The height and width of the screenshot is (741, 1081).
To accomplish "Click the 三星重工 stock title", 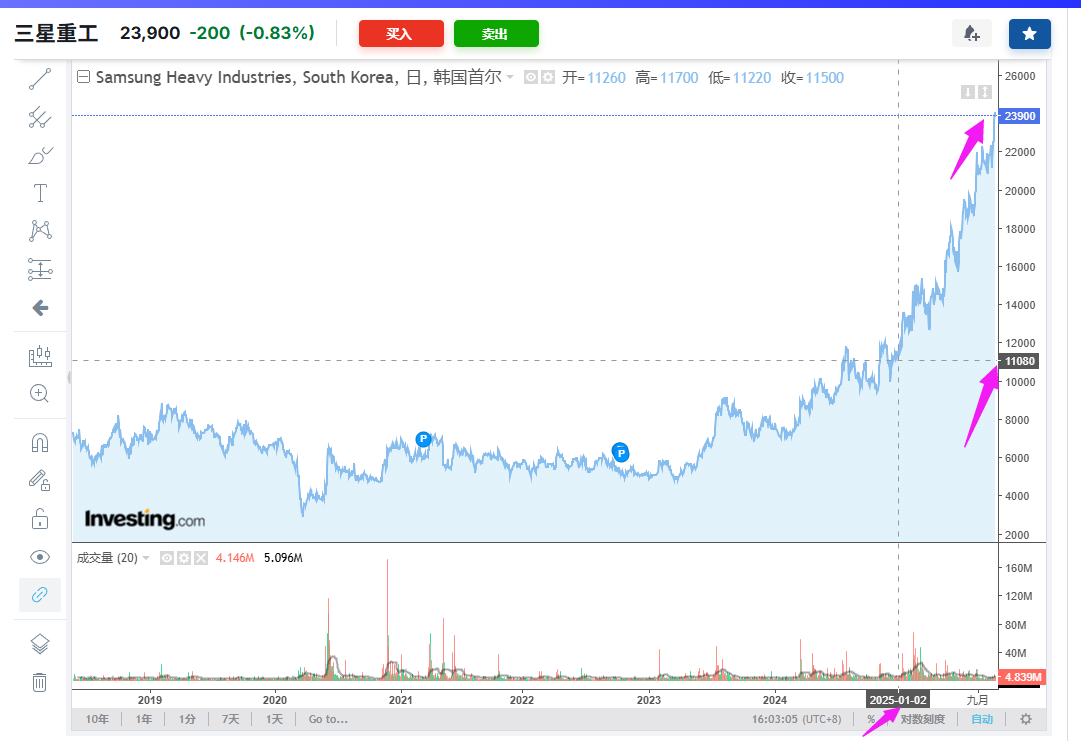I will 57,33.
